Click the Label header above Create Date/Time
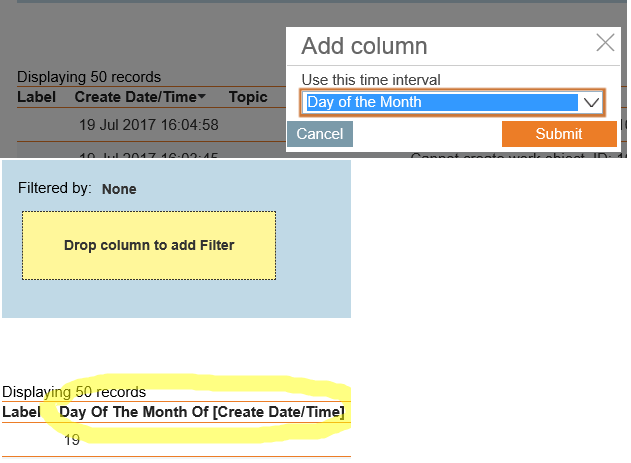Screen dimensions: 631x463 tap(37, 97)
